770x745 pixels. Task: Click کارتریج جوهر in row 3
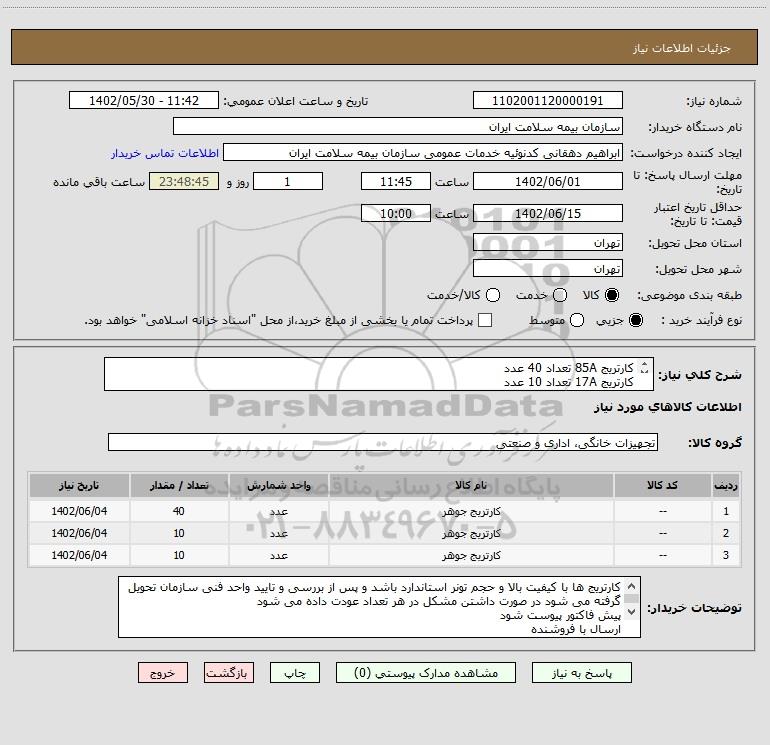[x=471, y=555]
